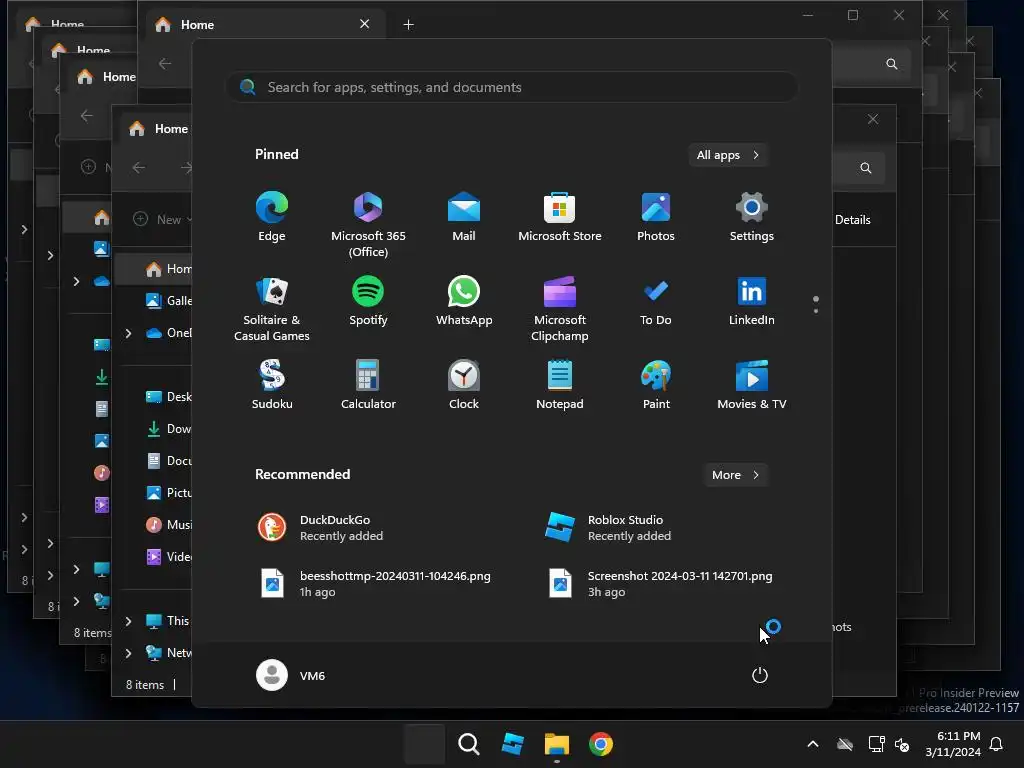The width and height of the screenshot is (1024, 768).
Task: Click the power button in Start menu
Action: point(760,675)
